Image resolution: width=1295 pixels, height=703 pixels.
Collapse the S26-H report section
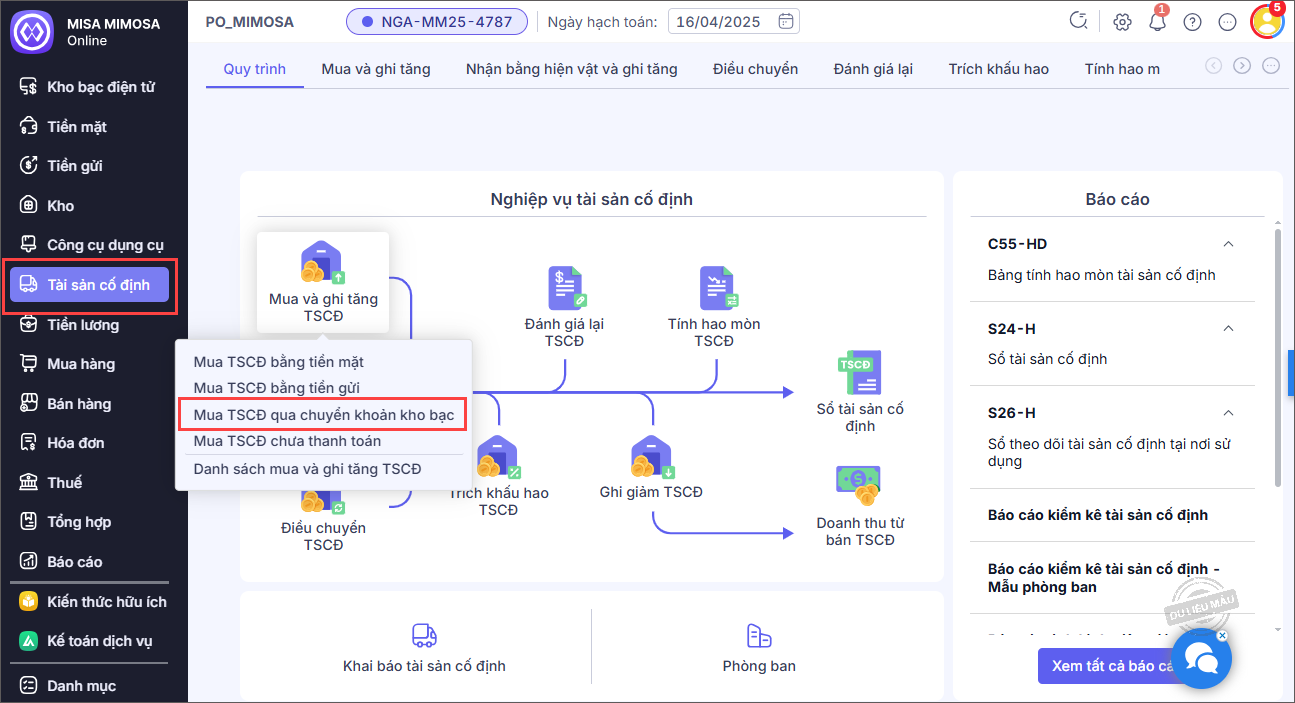tap(1229, 413)
